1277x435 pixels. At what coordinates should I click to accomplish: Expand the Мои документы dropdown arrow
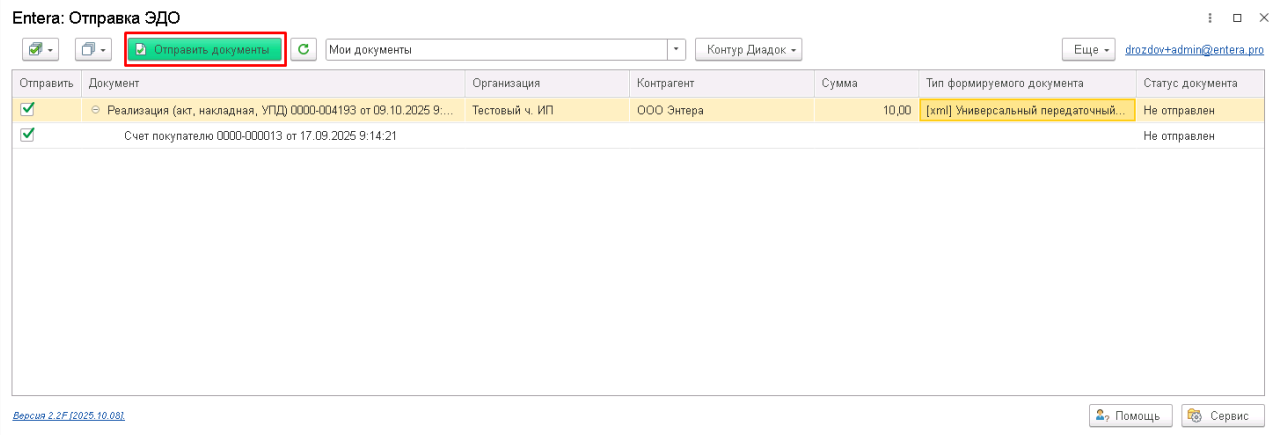677,49
